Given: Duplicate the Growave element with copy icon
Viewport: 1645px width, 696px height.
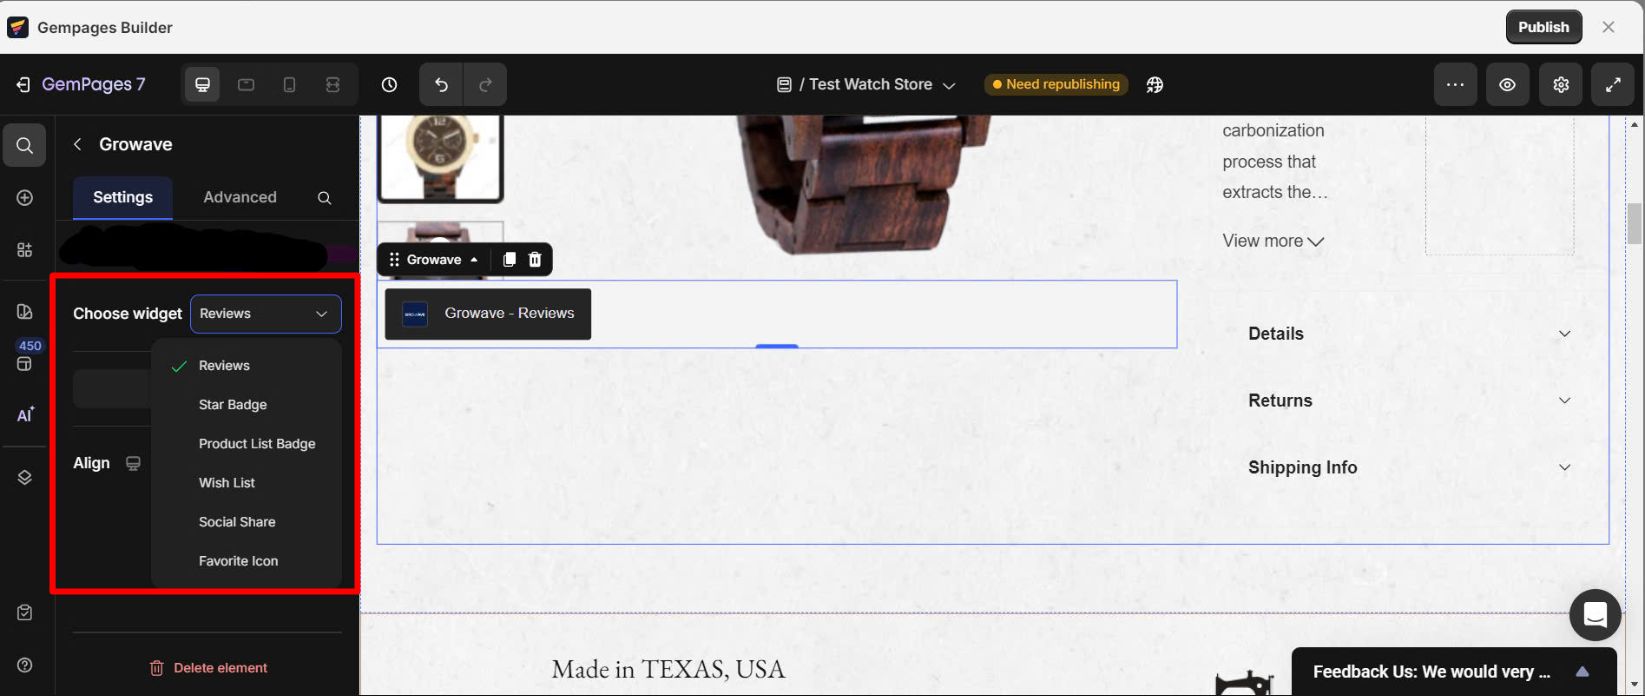Looking at the screenshot, I should [509, 260].
